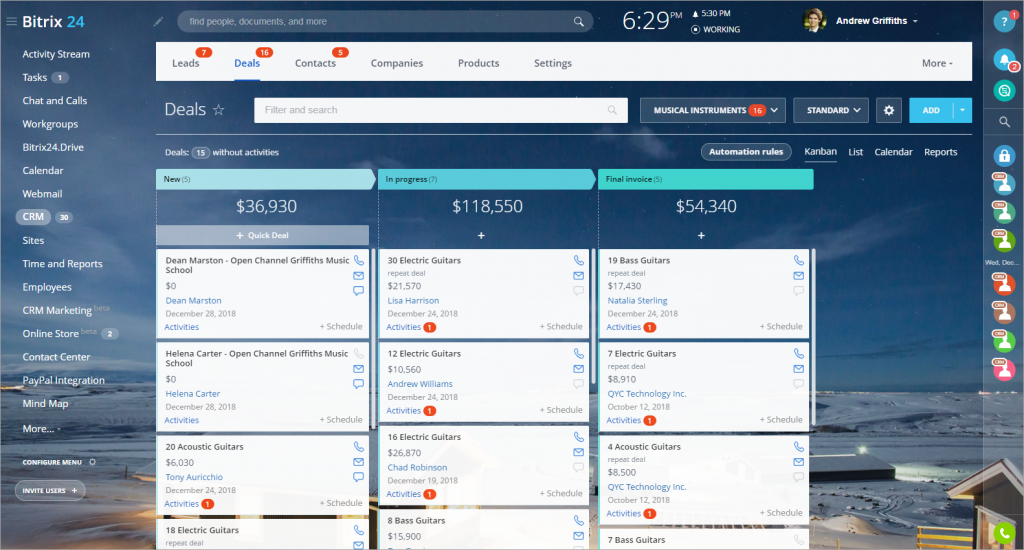Click the 15 deals without activities counter
1024x550 pixels.
200,152
